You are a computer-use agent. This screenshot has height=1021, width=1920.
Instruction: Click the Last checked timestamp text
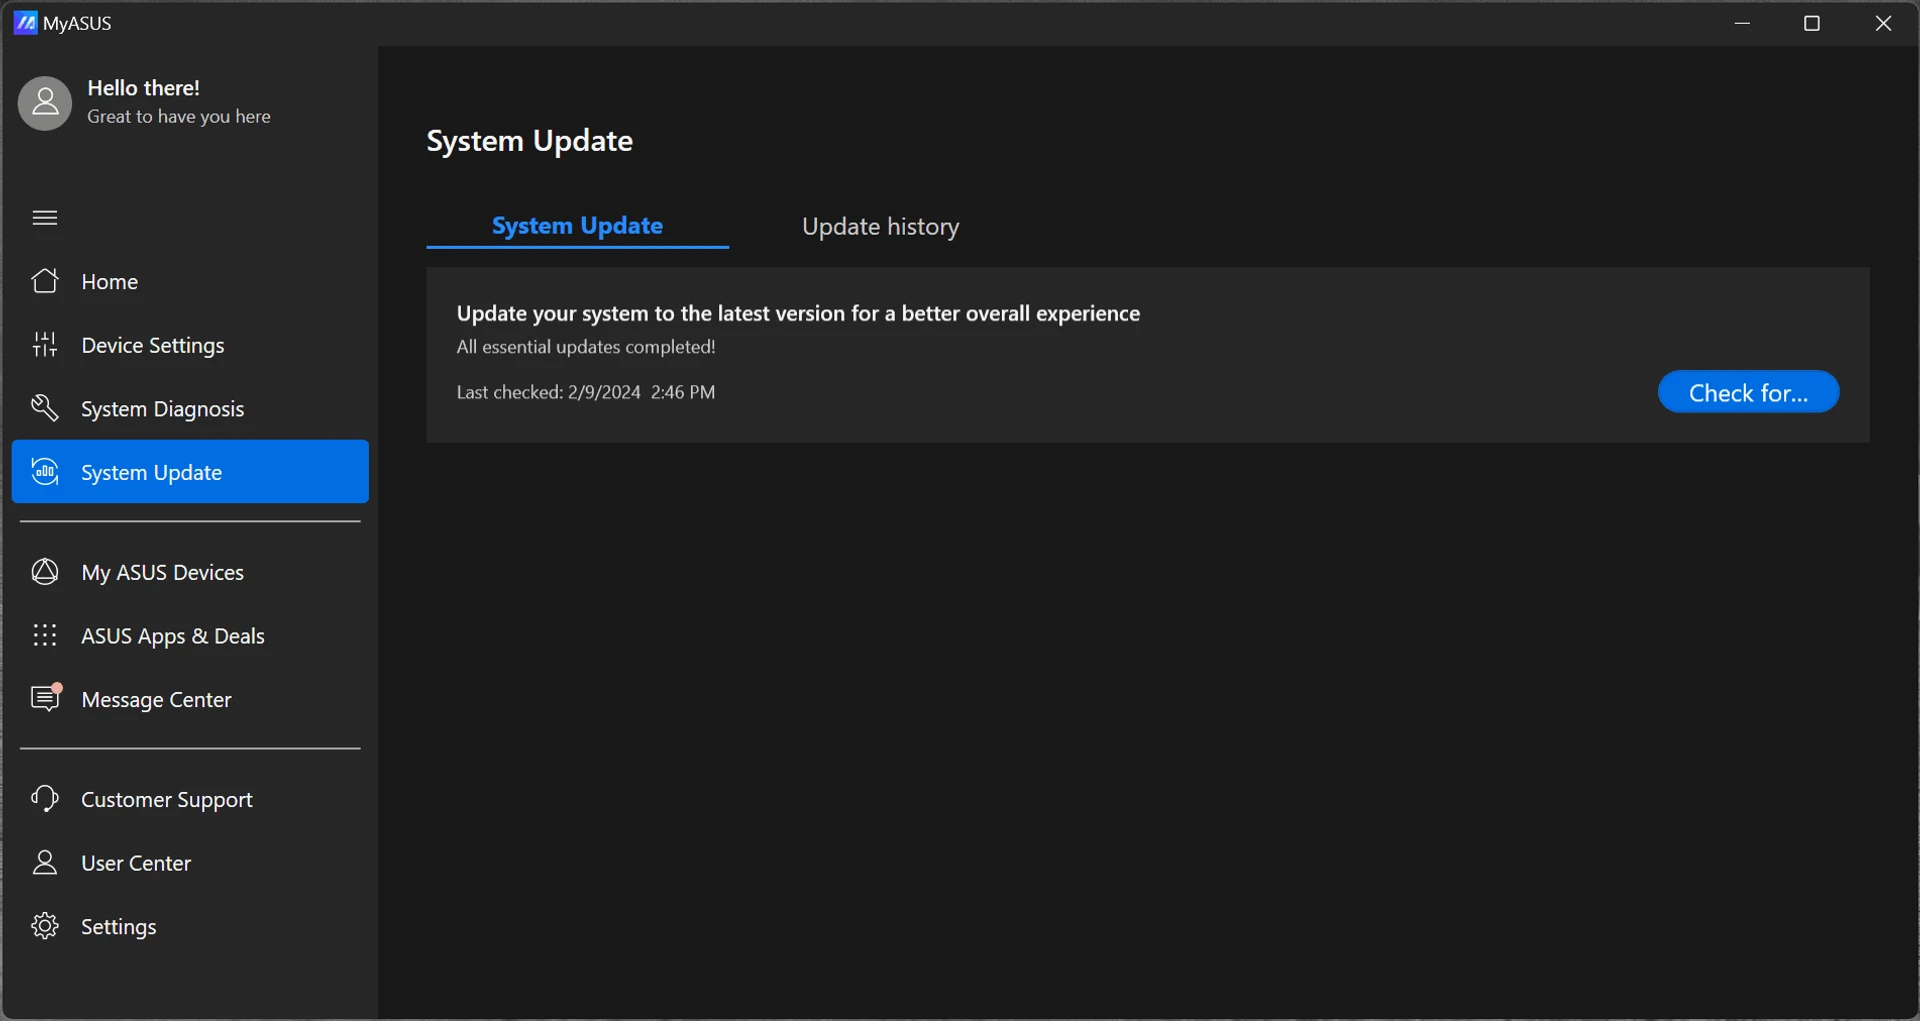click(586, 392)
